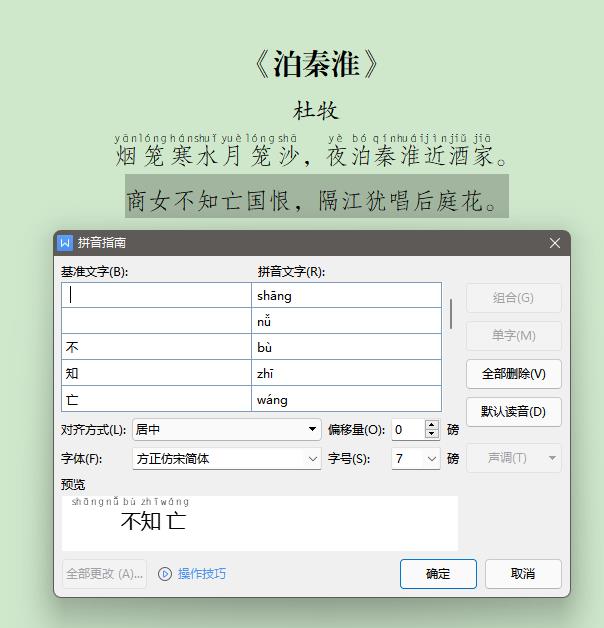Click the 字体(F) label
Image resolution: width=604 pixels, height=628 pixels.
tap(82, 459)
